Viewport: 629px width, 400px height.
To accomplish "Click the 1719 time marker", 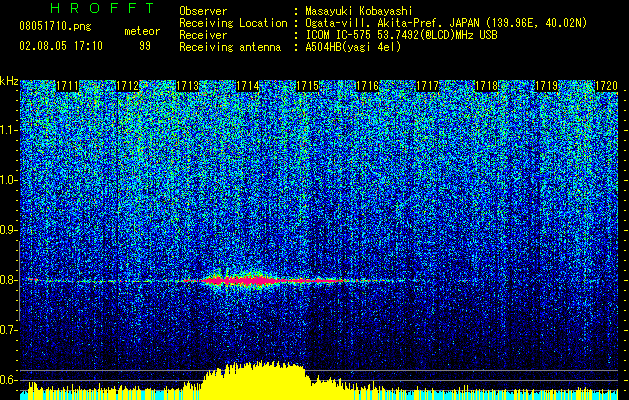I will tap(547, 86).
